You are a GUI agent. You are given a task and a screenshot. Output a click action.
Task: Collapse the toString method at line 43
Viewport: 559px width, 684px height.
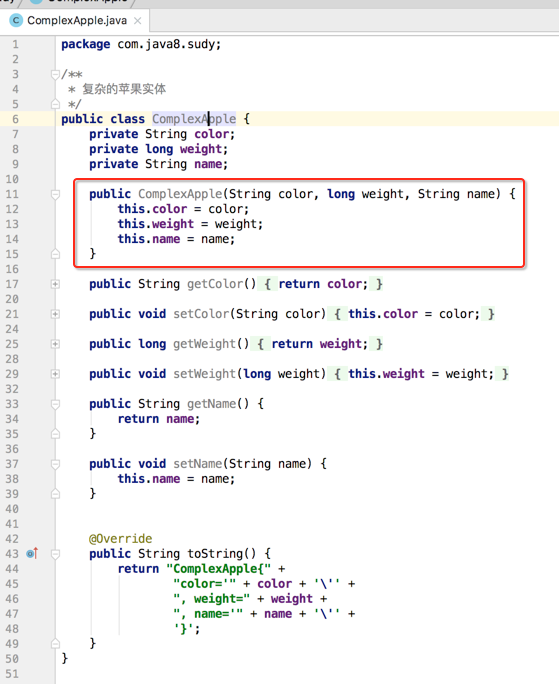coord(55,554)
